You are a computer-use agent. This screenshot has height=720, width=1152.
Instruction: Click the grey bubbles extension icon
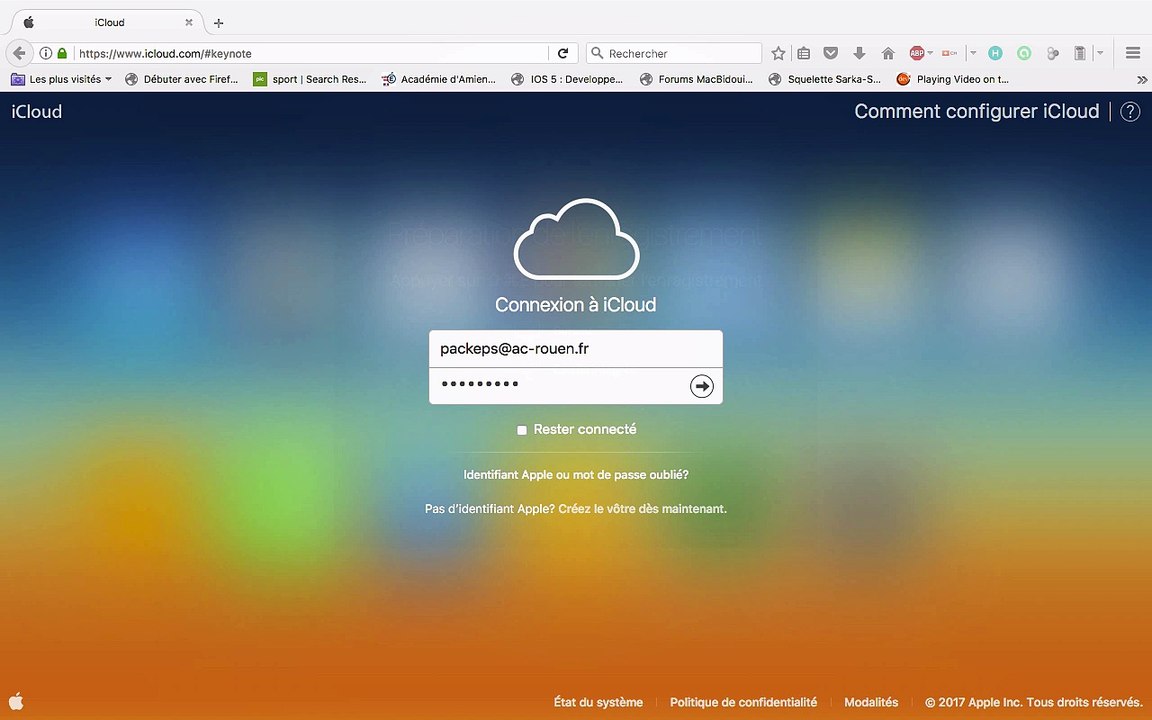tap(1053, 53)
